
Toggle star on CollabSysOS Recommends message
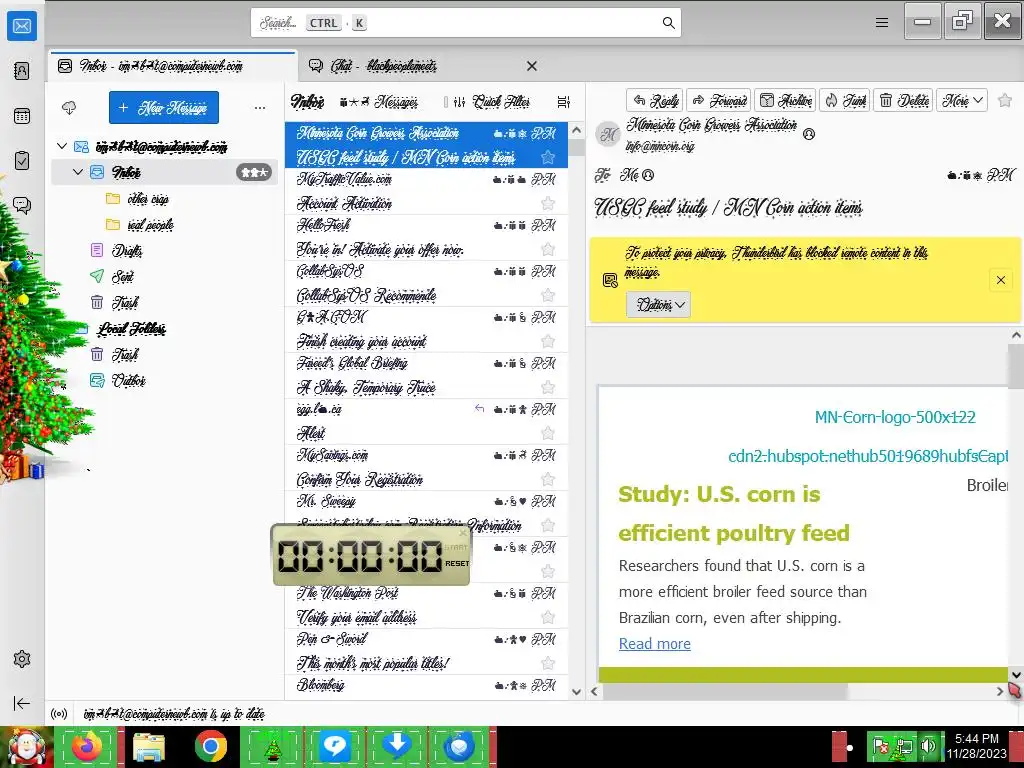[x=548, y=295]
